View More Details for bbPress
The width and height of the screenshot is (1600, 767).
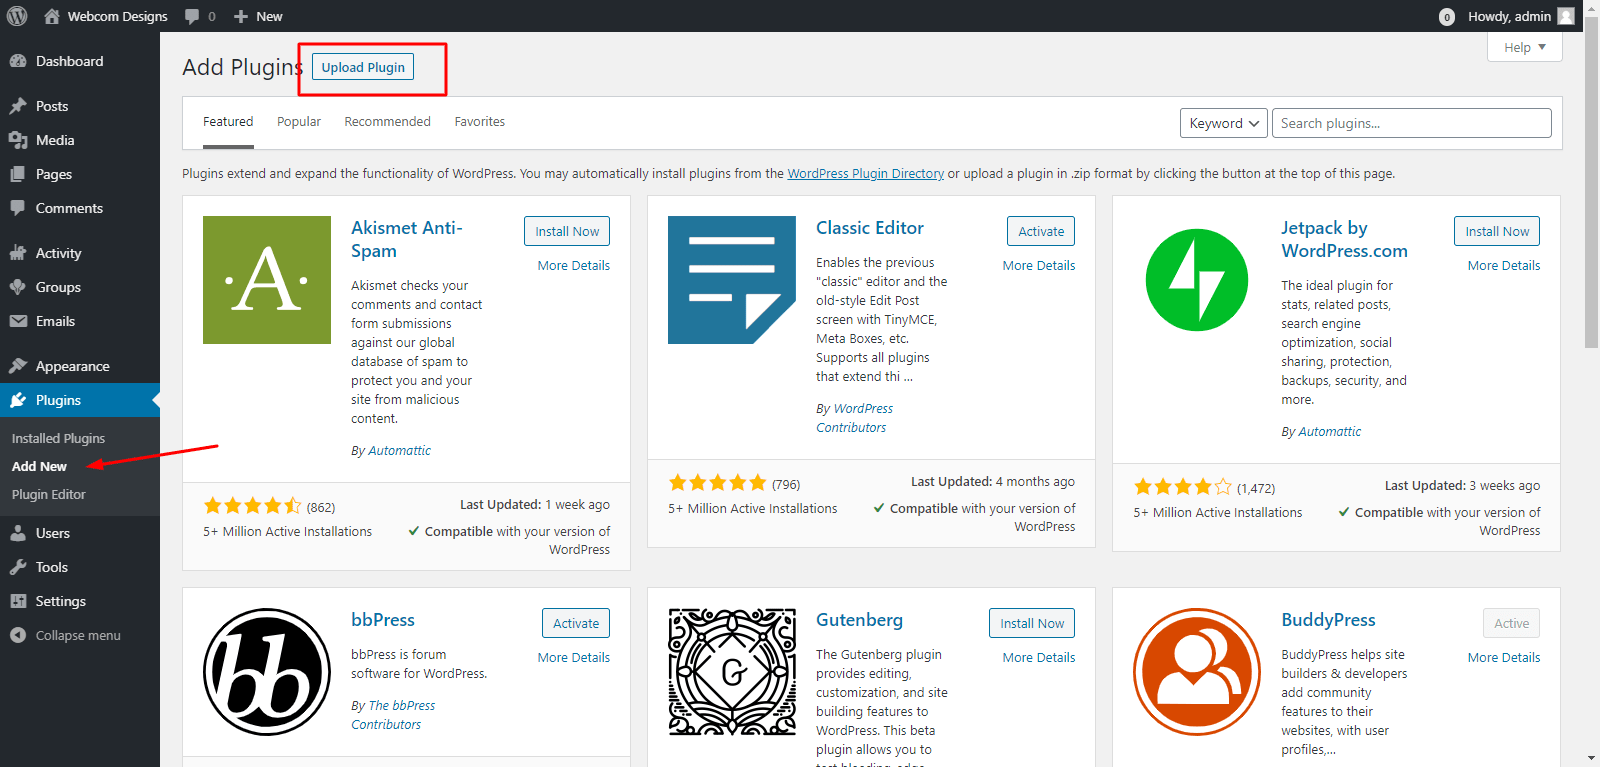click(574, 657)
